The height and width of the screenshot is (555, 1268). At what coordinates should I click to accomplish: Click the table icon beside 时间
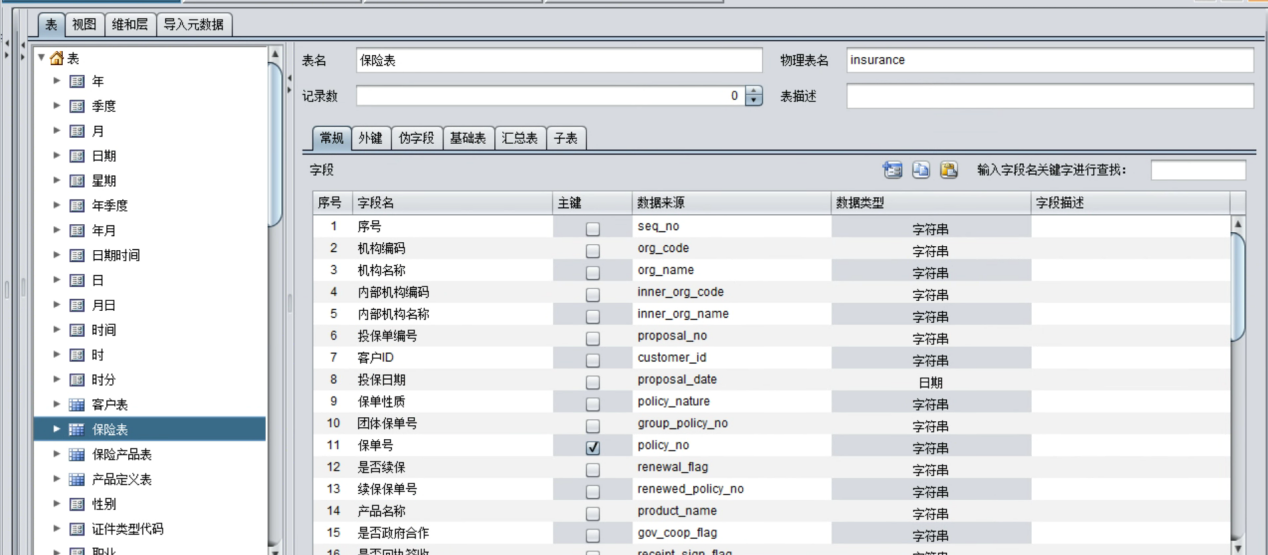pyautogui.click(x=77, y=330)
